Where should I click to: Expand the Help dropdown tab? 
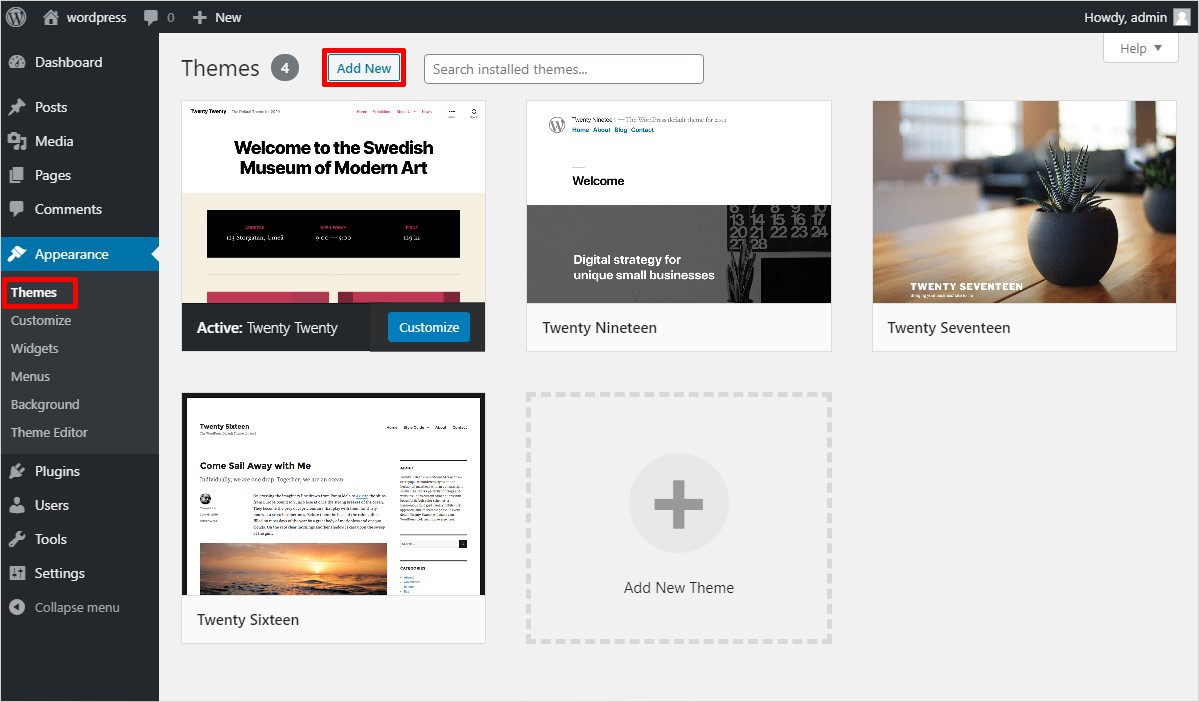coord(1140,48)
